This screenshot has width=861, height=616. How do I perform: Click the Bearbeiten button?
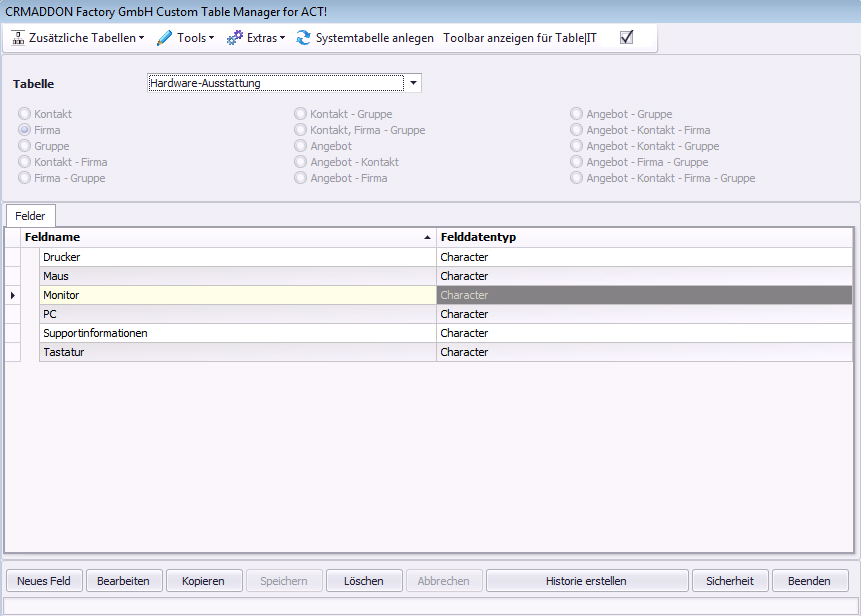click(124, 581)
